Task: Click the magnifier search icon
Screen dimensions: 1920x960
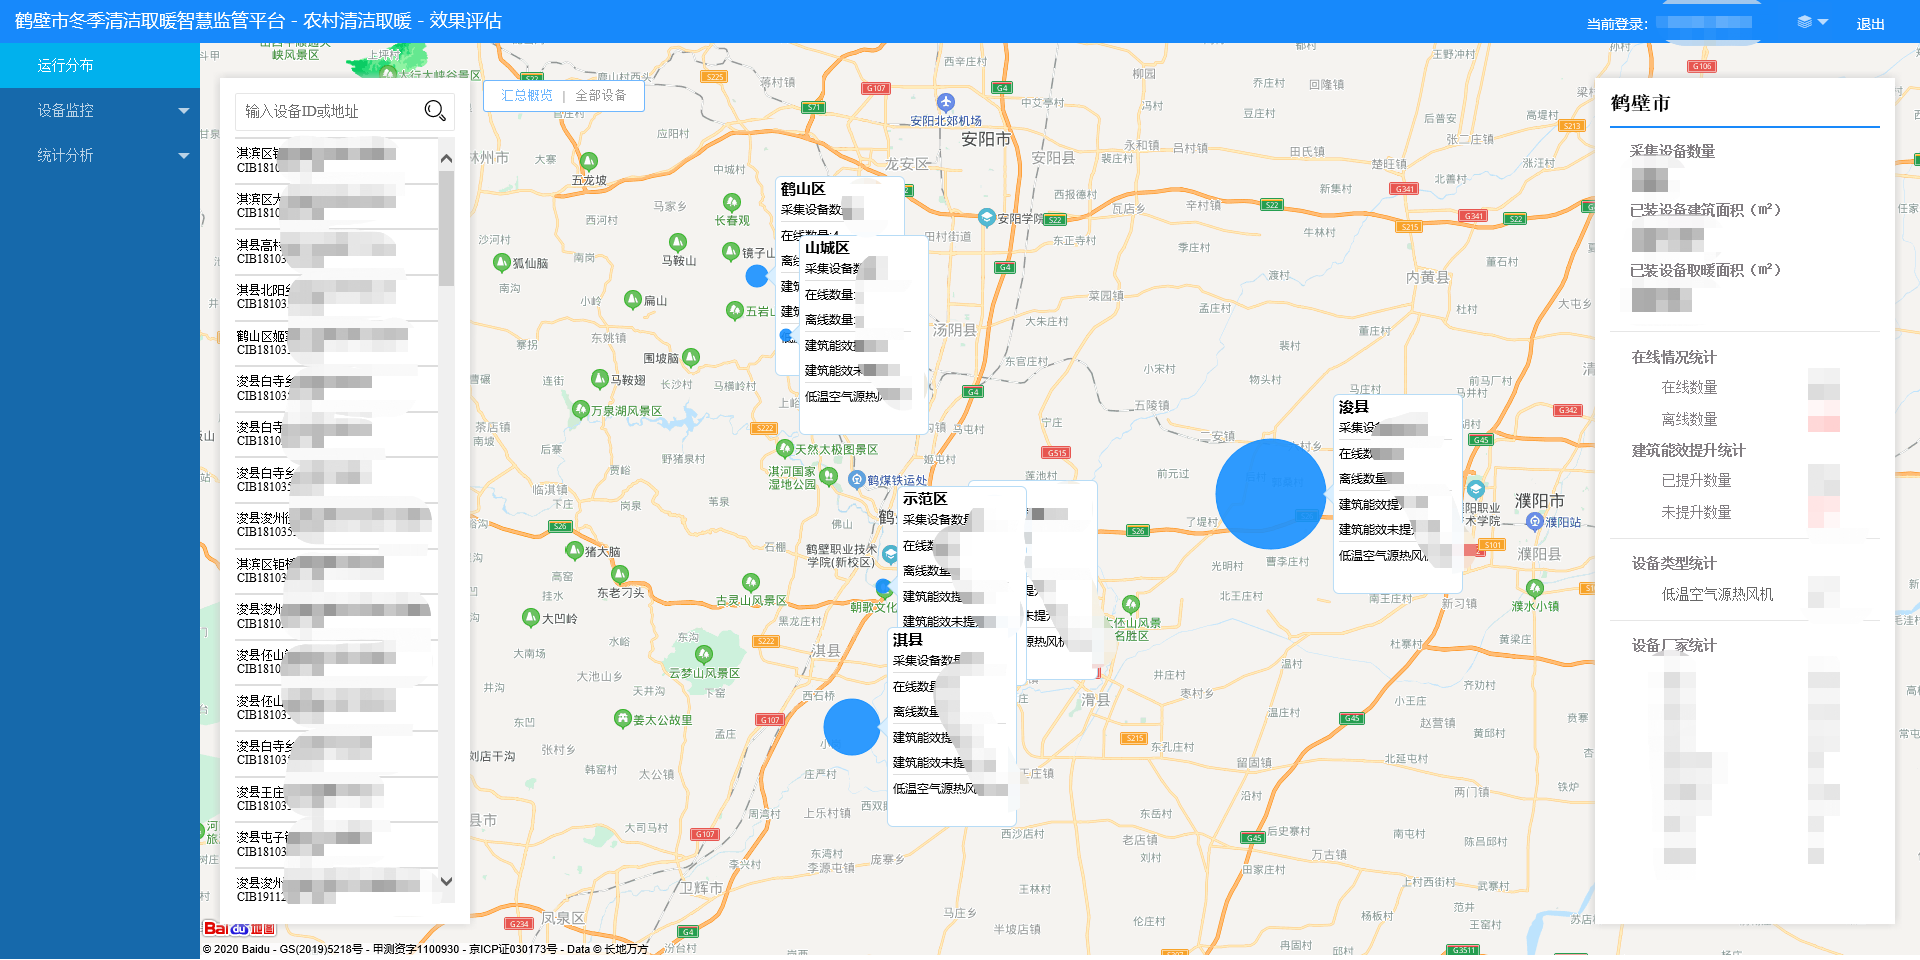Action: 434,111
